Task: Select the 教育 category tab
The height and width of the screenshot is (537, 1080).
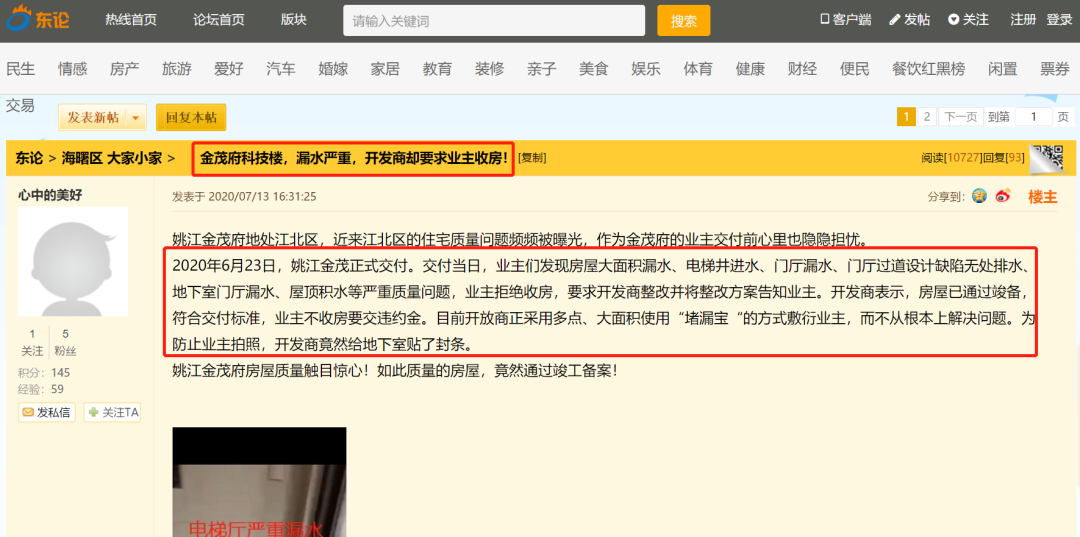Action: tap(437, 69)
